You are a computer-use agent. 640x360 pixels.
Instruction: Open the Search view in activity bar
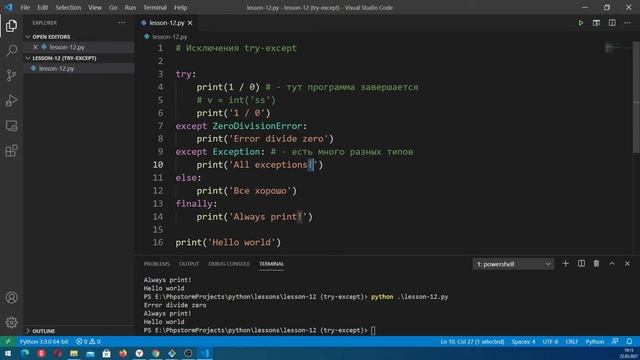pos(11,51)
